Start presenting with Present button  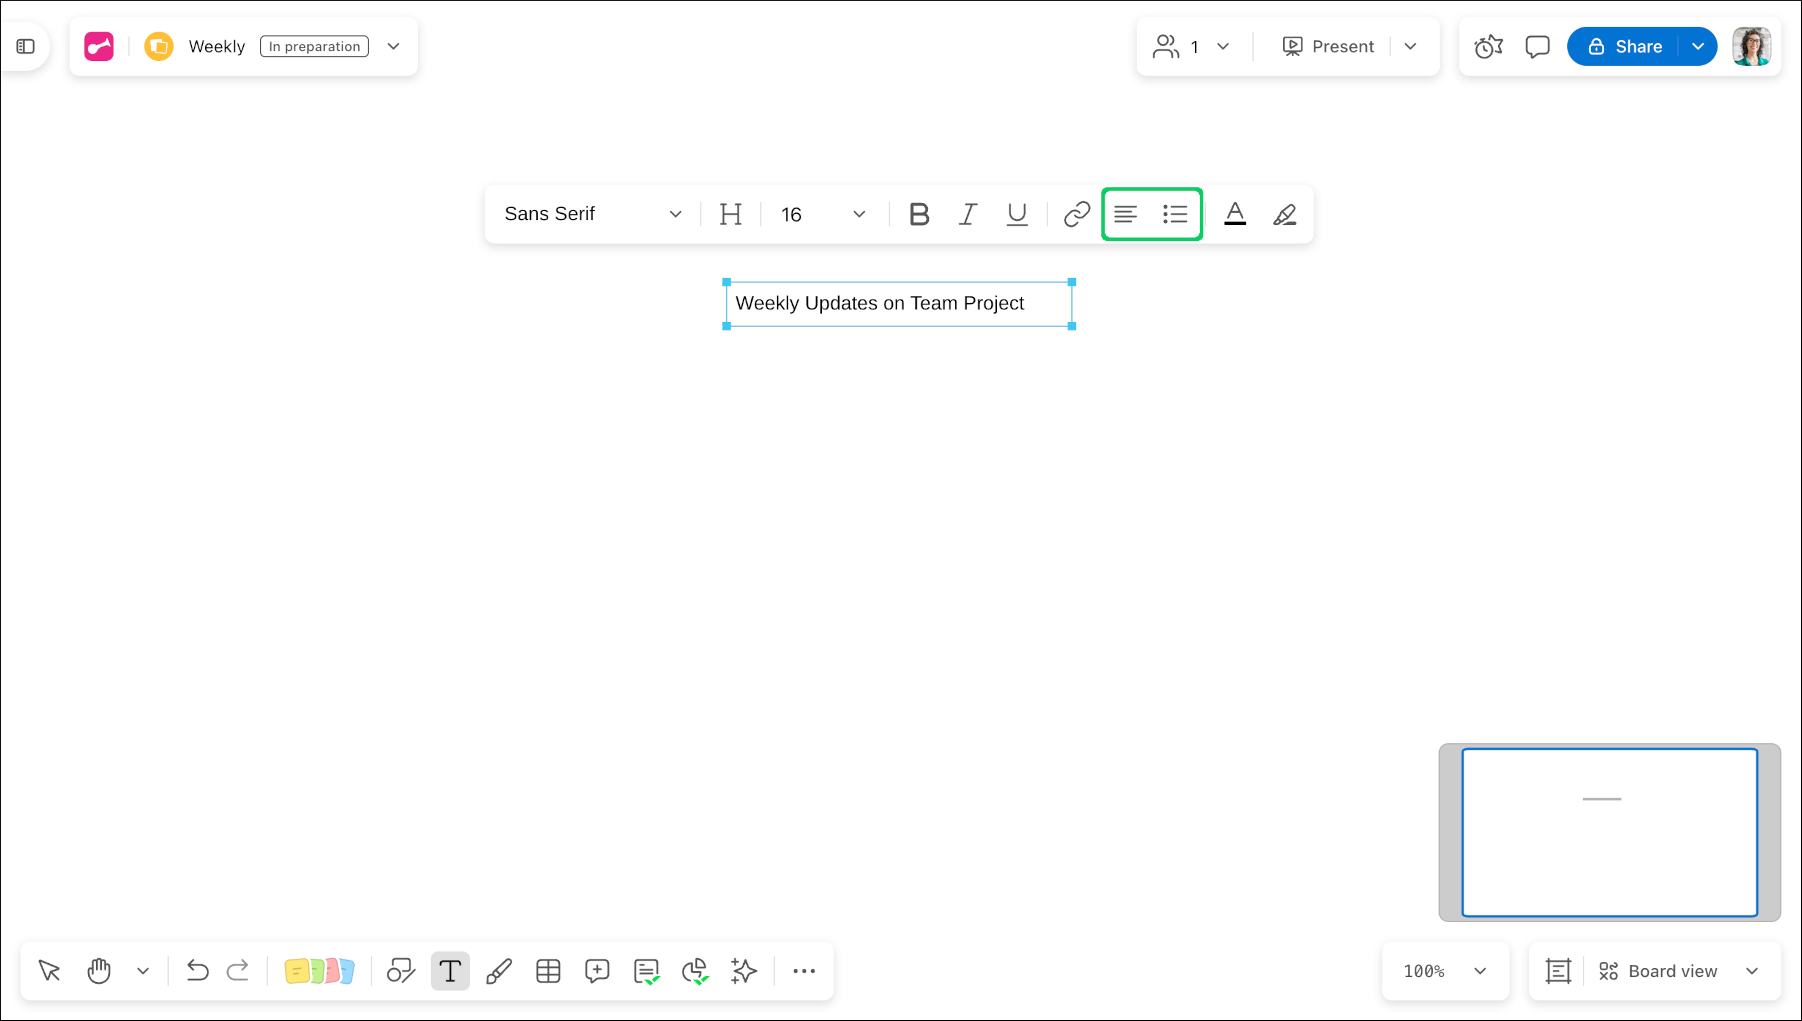1328,47
